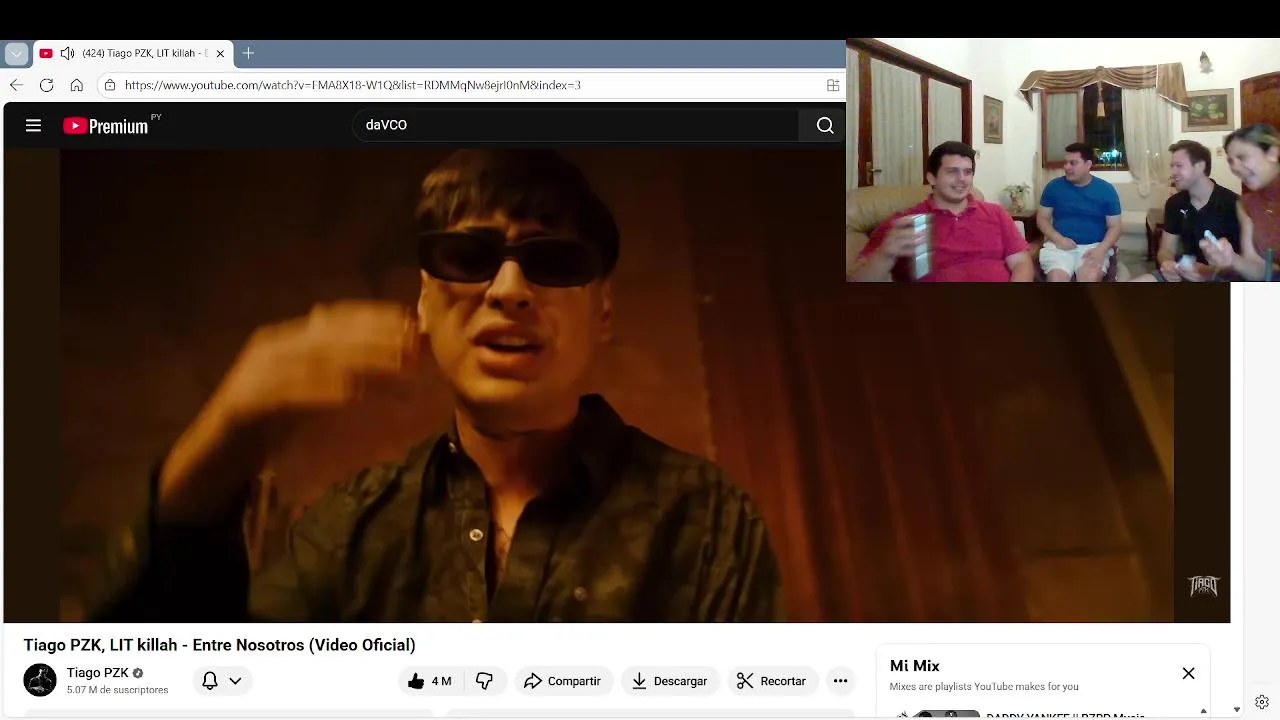Open the browser home page icon

(76, 85)
